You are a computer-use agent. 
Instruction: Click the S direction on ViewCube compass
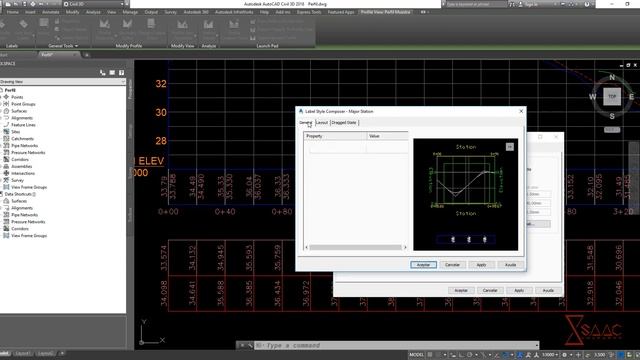coord(612,116)
